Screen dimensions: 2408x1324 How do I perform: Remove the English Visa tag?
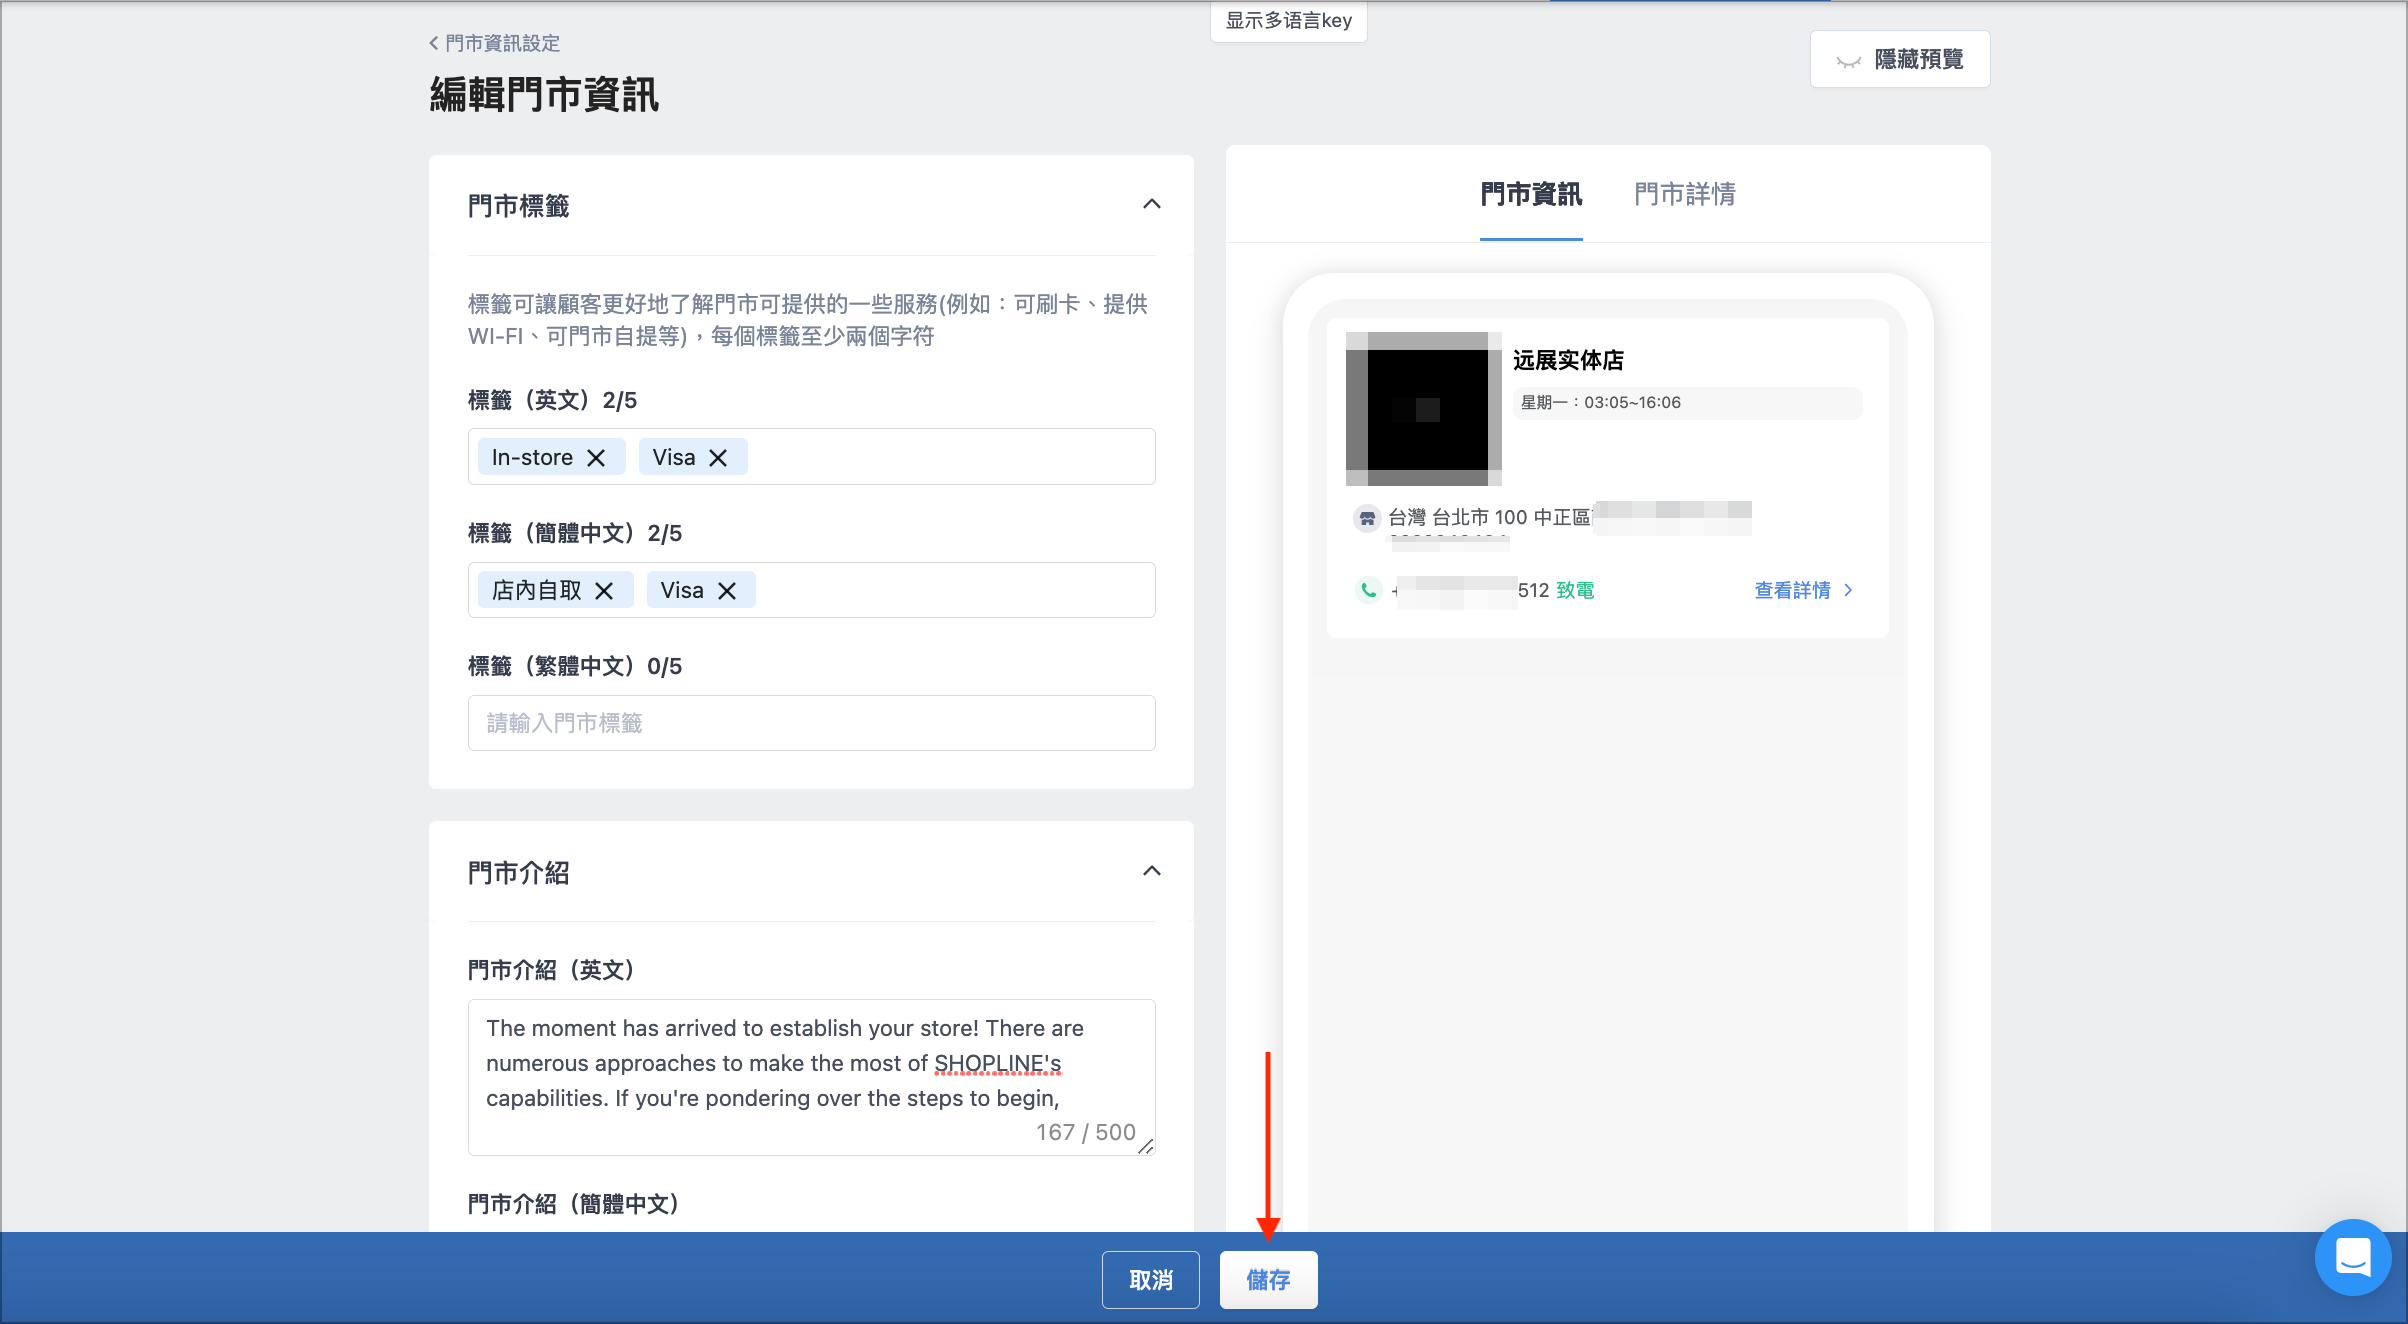718,458
